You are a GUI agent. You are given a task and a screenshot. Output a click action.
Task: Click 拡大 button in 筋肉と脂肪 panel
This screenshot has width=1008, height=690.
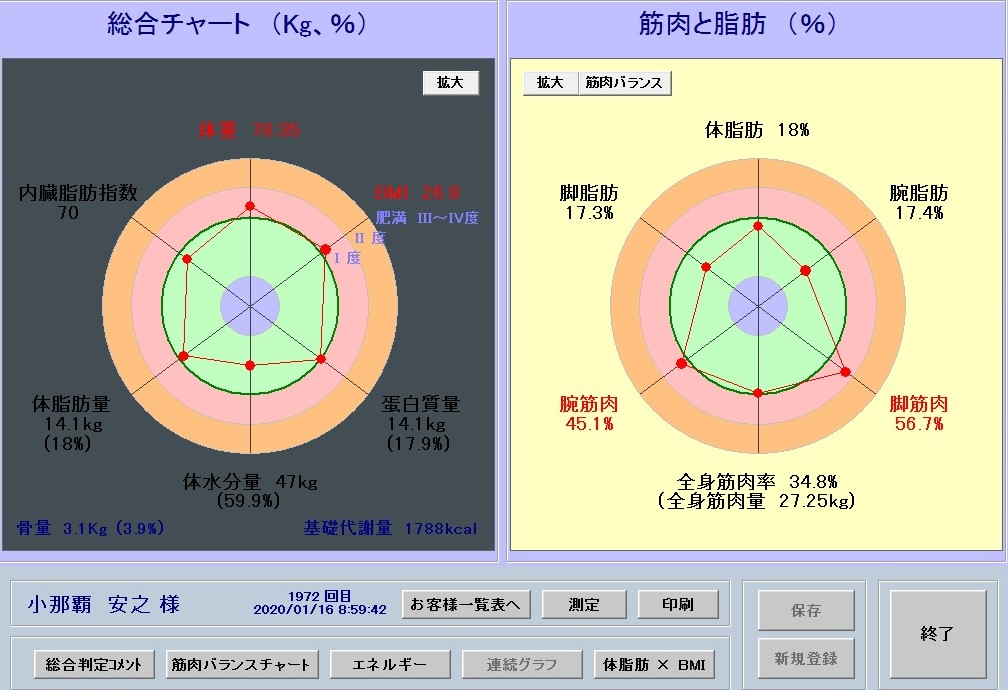point(550,83)
